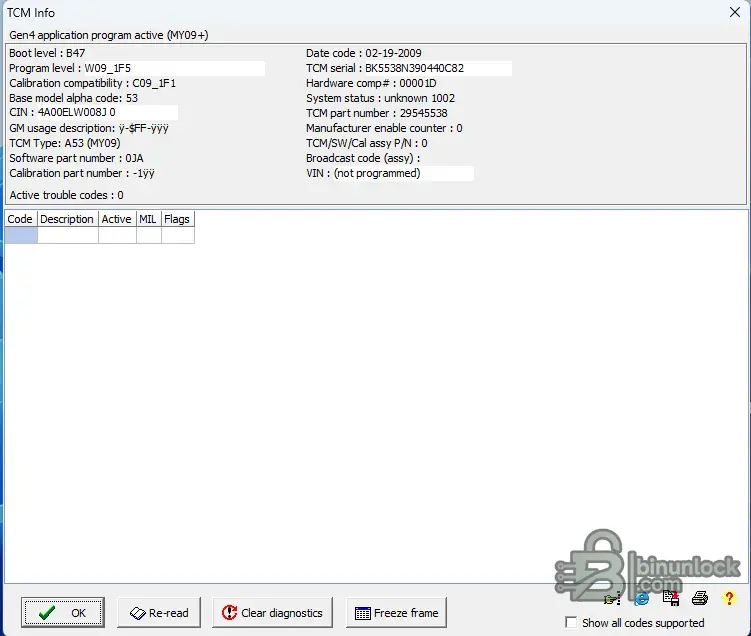751x636 pixels.
Task: Click the Clear diagnostics button
Action: pyautogui.click(x=272, y=612)
